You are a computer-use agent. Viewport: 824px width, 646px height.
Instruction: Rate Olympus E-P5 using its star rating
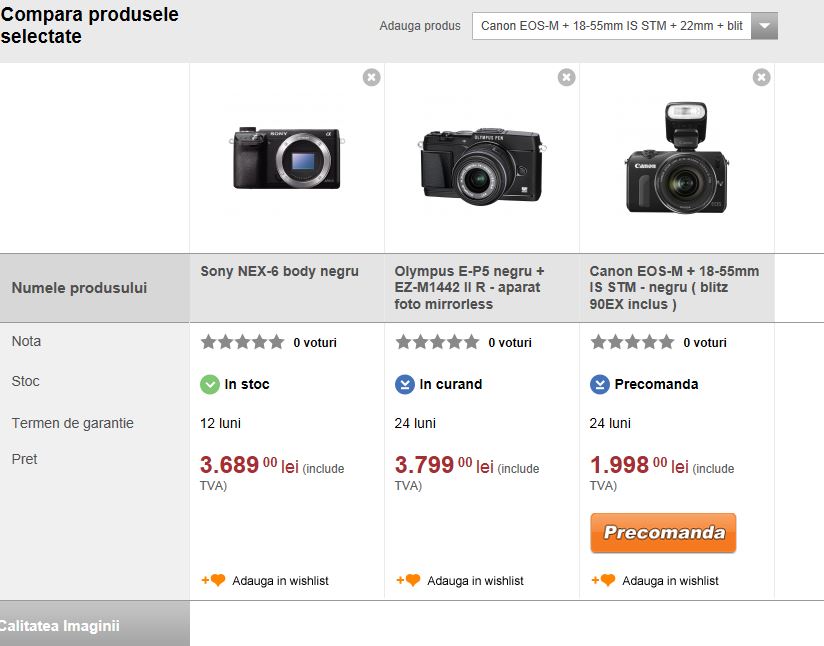[437, 342]
